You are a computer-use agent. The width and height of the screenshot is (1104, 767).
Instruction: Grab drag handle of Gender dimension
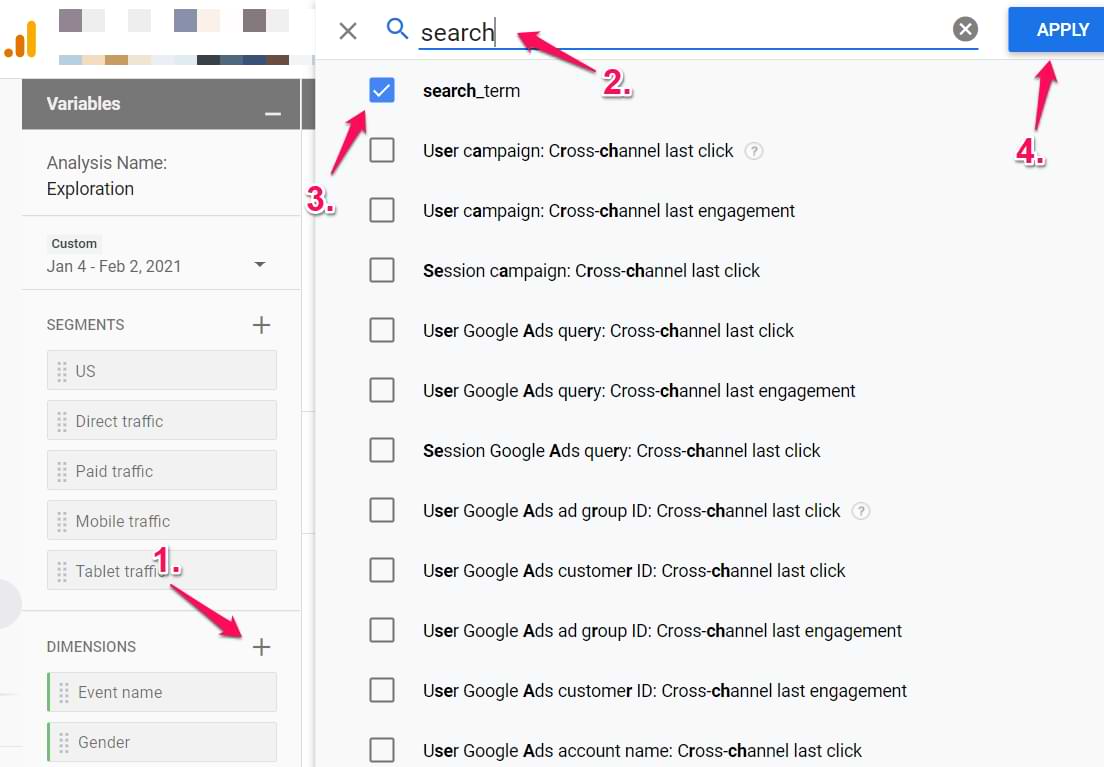pyautogui.click(x=64, y=742)
